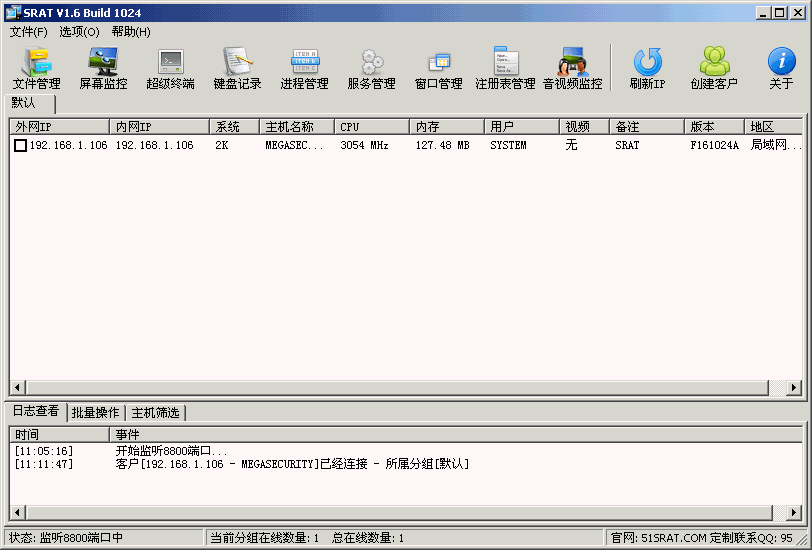Image resolution: width=812 pixels, height=550 pixels.
Task: Open 注册表管理 registry manager
Action: click(505, 68)
